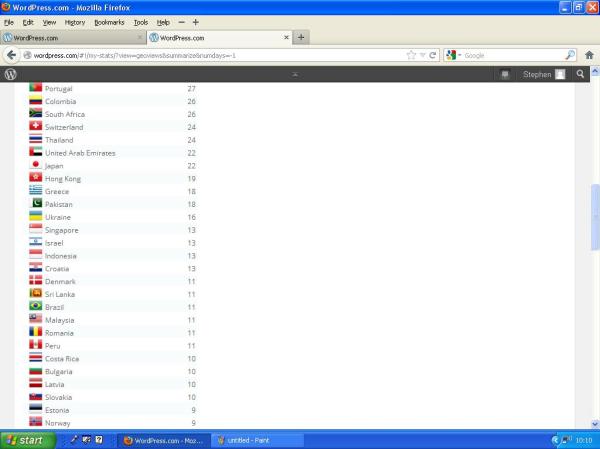The height and width of the screenshot is (449, 600).
Task: Click the menu bar minus button
Action: click(181, 22)
